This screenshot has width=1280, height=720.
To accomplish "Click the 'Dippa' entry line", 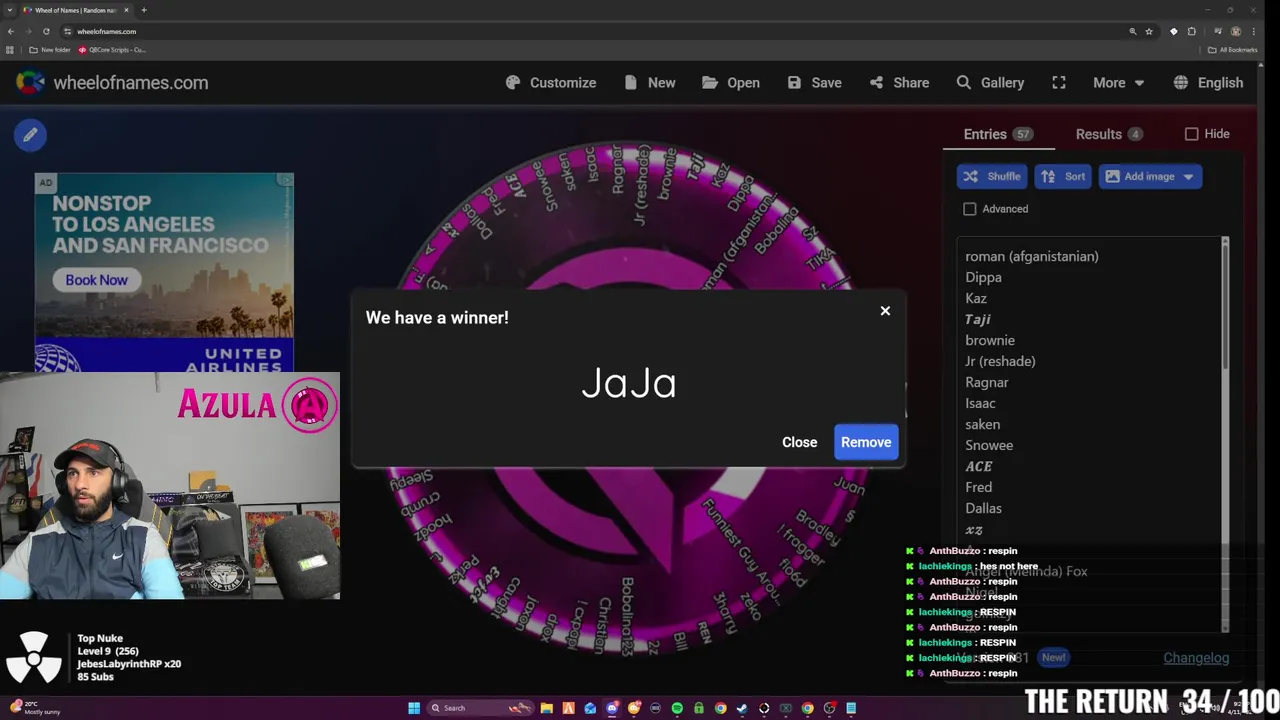I will pos(983,278).
